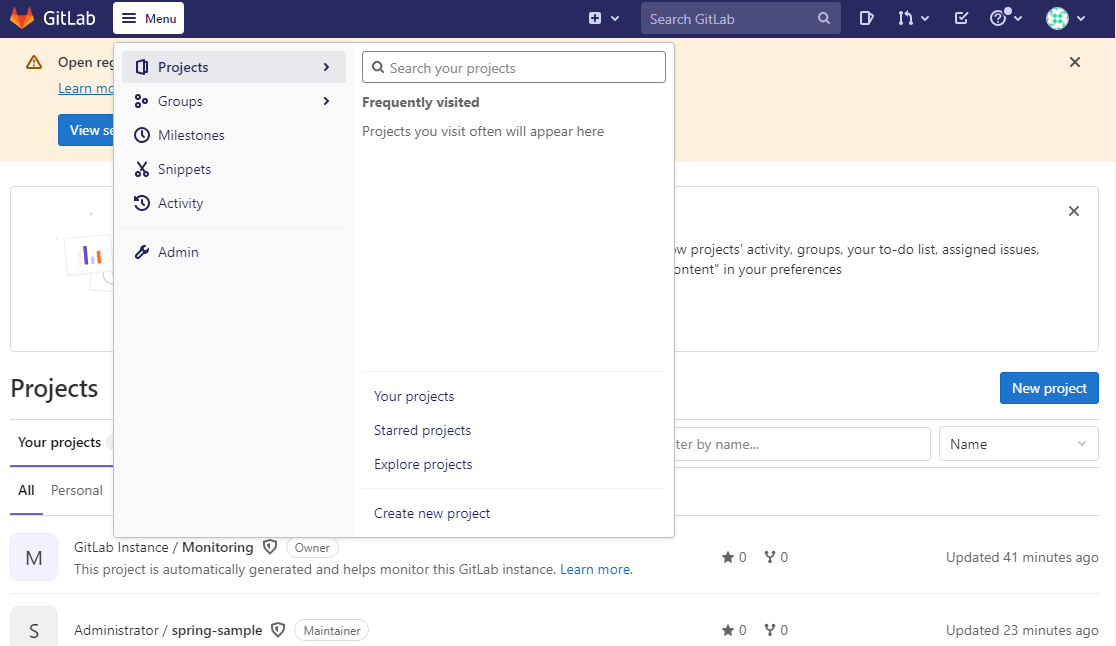
Task: Expand the Groups submenu chevron
Action: [x=326, y=101]
